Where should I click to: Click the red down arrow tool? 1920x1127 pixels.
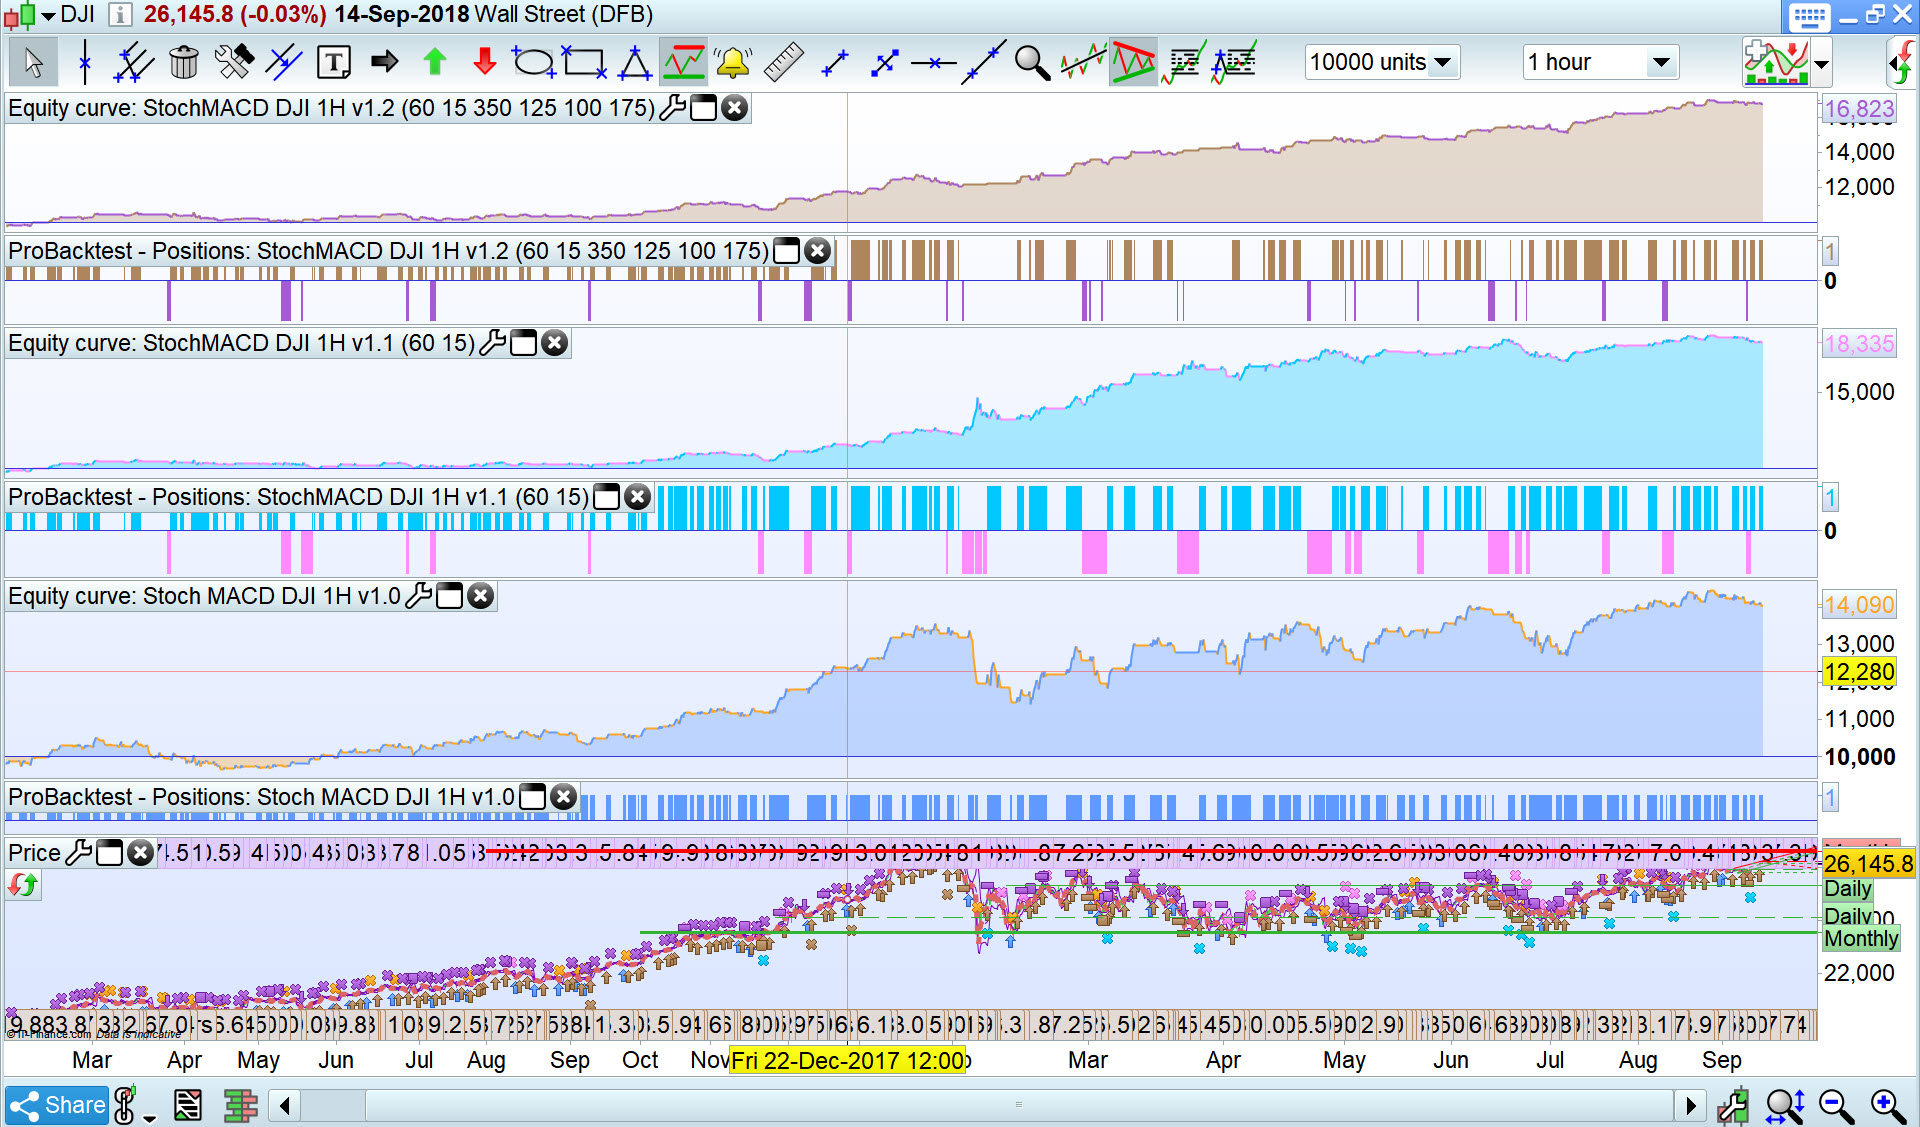click(x=485, y=63)
